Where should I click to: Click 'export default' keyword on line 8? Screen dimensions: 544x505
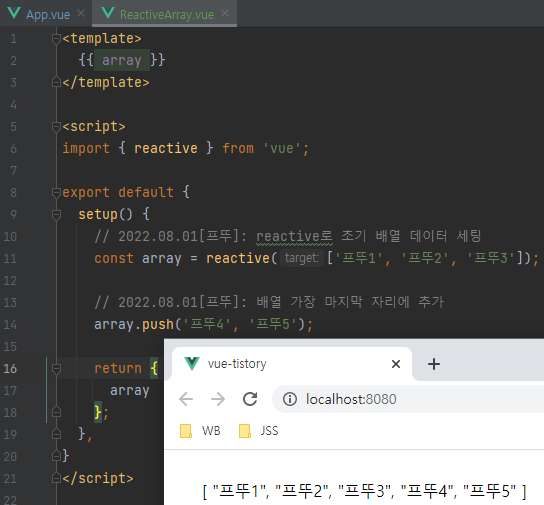point(118,192)
